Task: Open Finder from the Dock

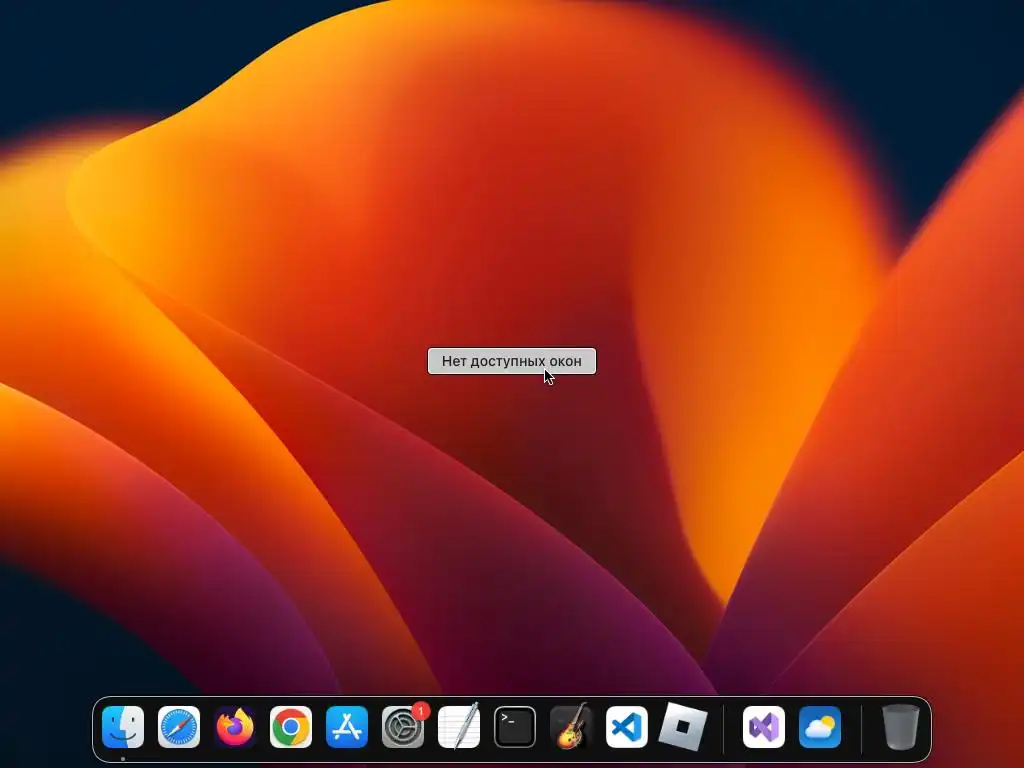Action: point(123,727)
